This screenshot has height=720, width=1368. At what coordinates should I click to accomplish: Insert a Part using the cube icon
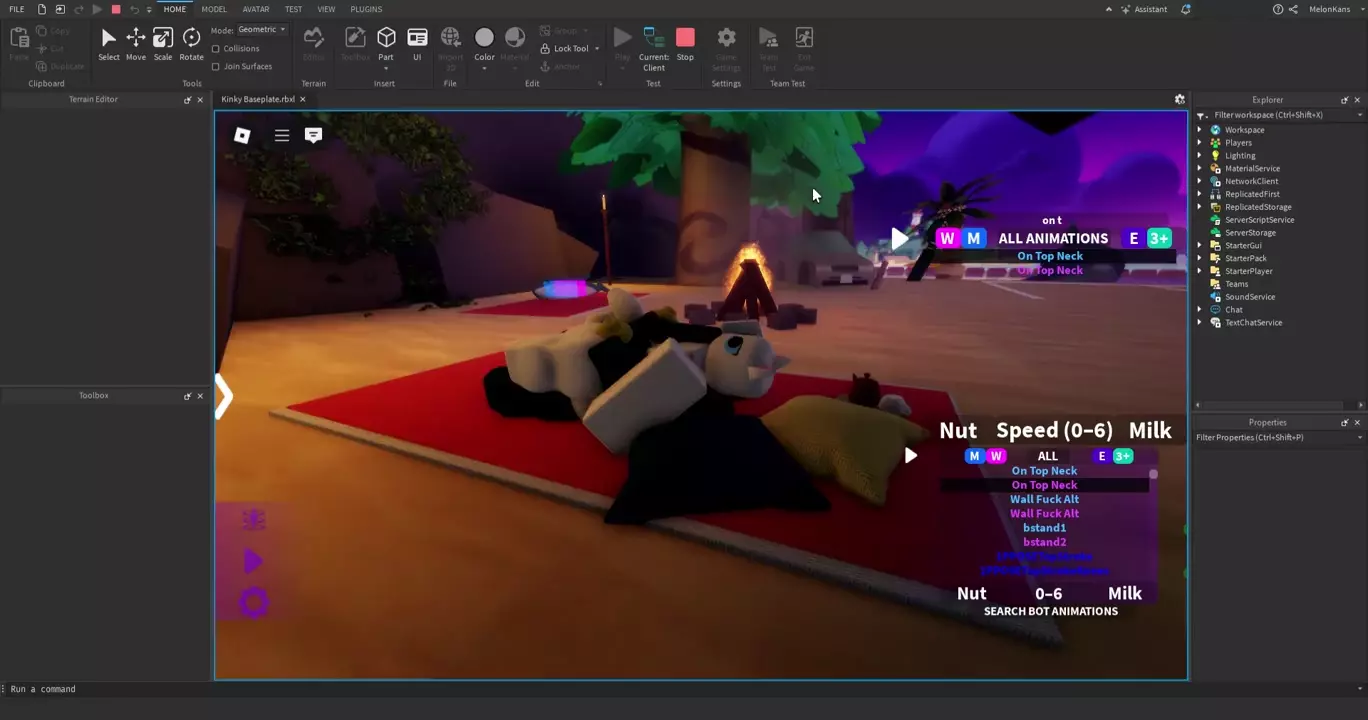pyautogui.click(x=386, y=38)
